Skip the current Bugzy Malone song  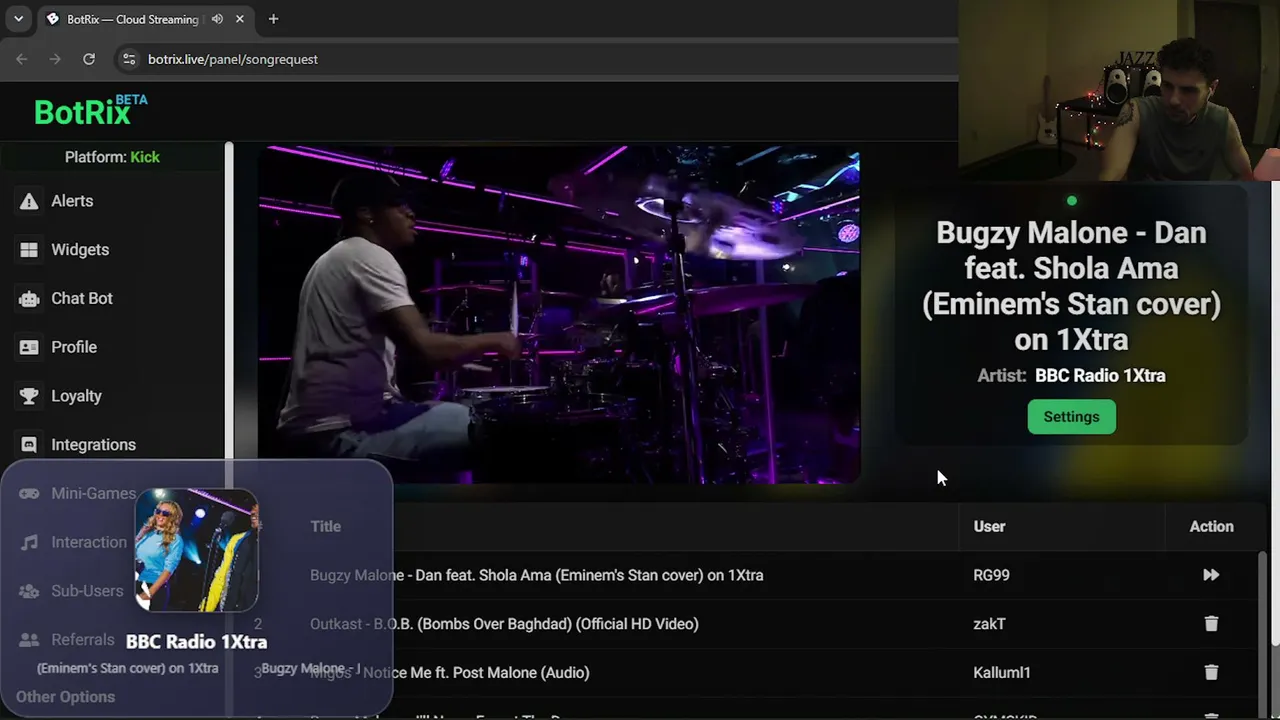pos(1211,575)
